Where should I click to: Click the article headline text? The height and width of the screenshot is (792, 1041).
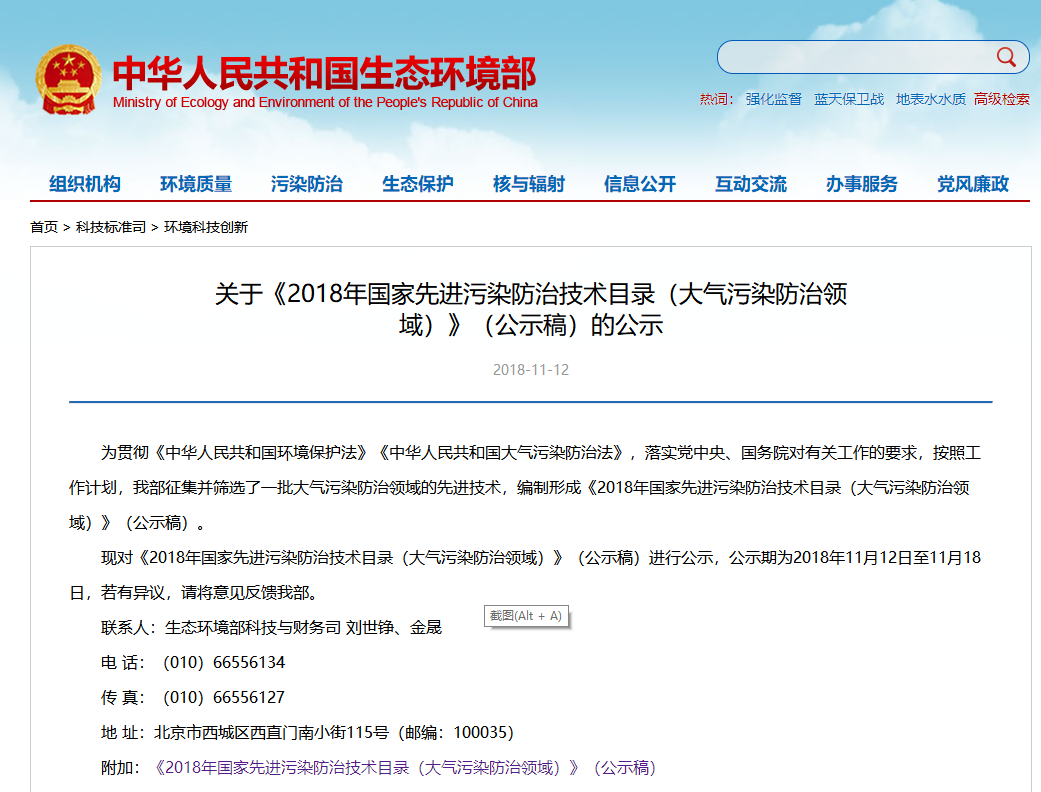tap(530, 309)
